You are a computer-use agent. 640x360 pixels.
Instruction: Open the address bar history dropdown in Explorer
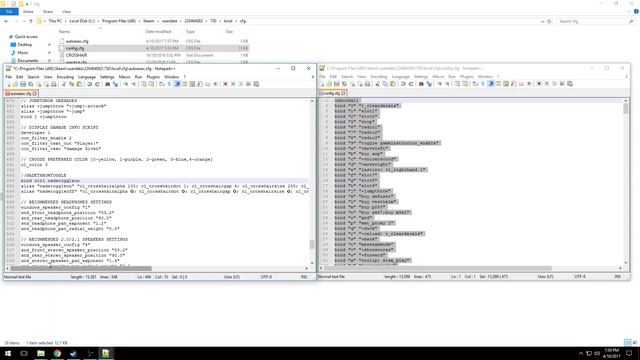click(x=542, y=21)
